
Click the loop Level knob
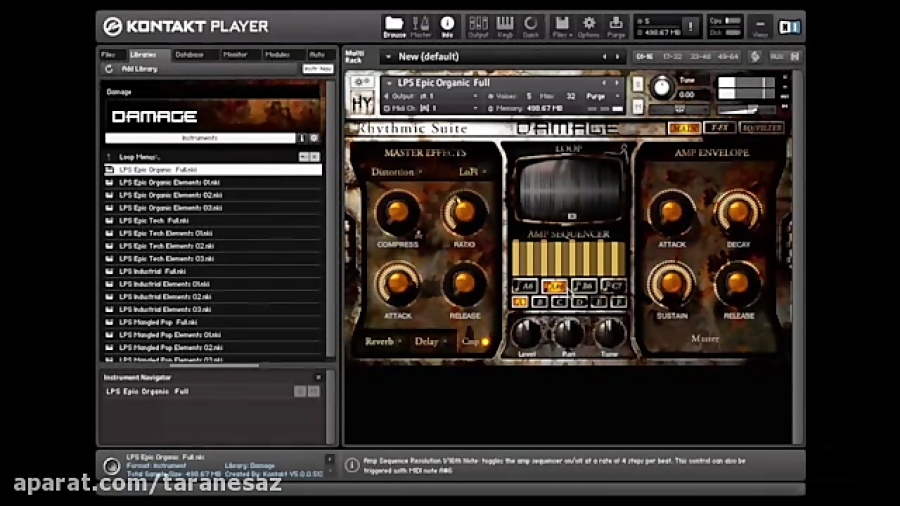526,332
